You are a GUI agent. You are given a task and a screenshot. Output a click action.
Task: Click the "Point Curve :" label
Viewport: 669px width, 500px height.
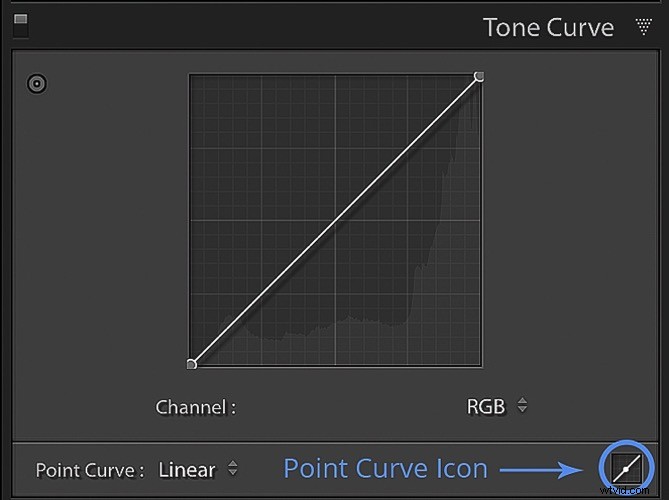tap(90, 469)
